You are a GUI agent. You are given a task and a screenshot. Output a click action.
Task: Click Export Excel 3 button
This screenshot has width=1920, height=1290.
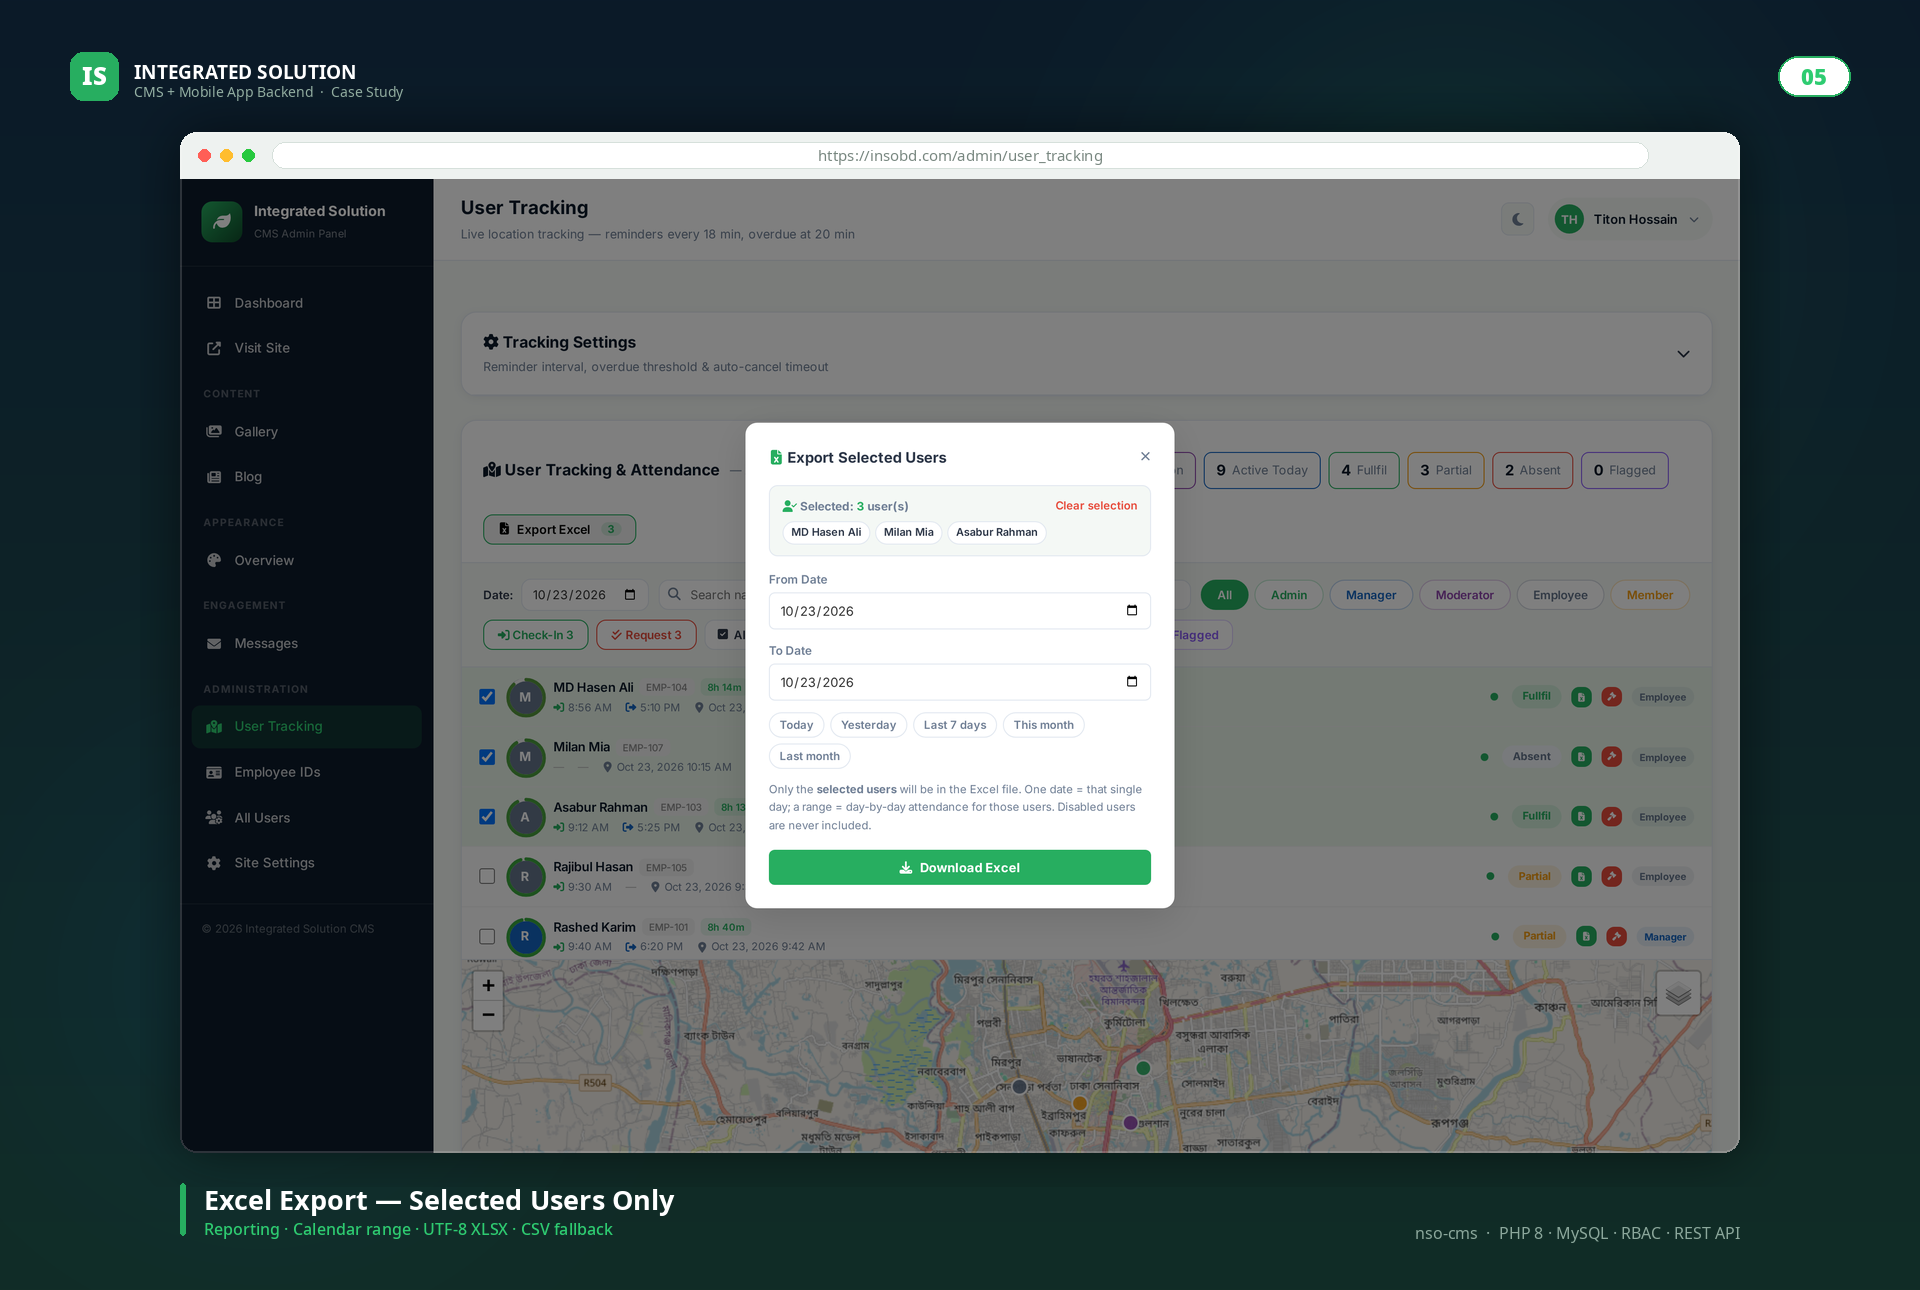[x=559, y=529]
